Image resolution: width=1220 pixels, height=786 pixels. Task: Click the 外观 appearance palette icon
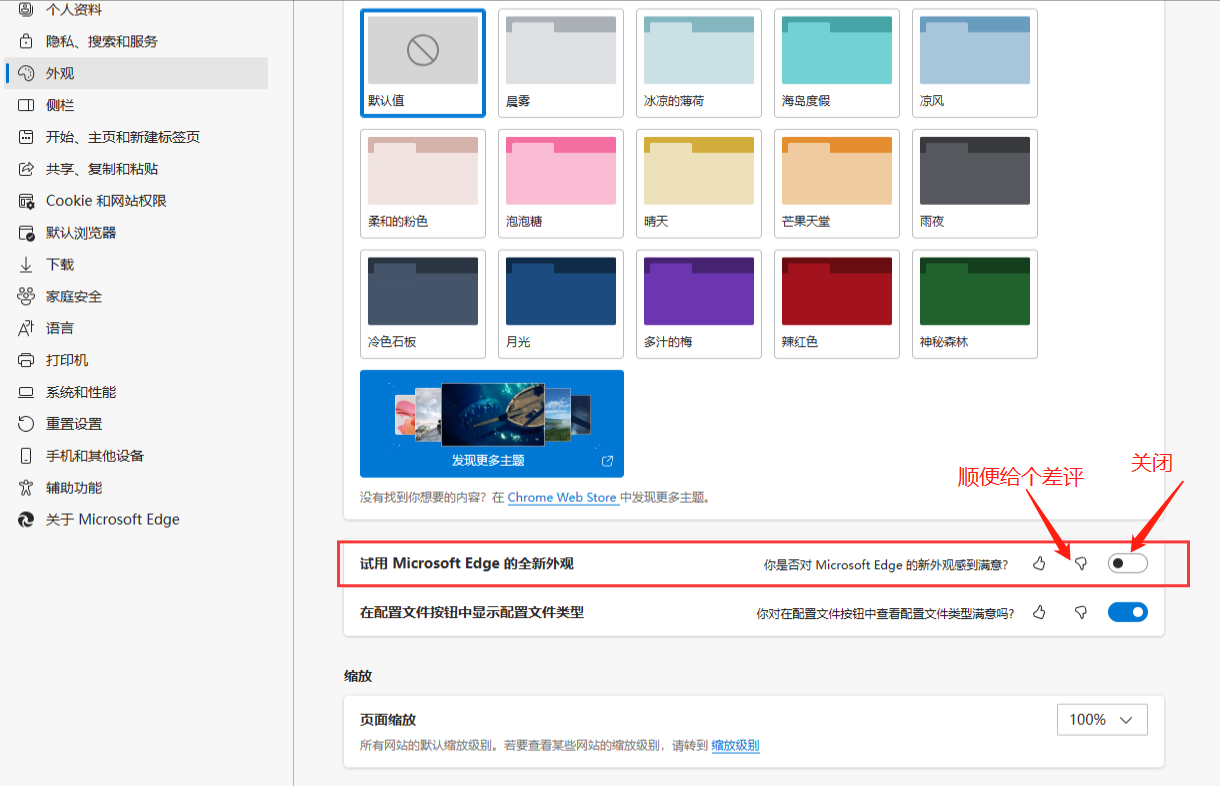click(26, 73)
